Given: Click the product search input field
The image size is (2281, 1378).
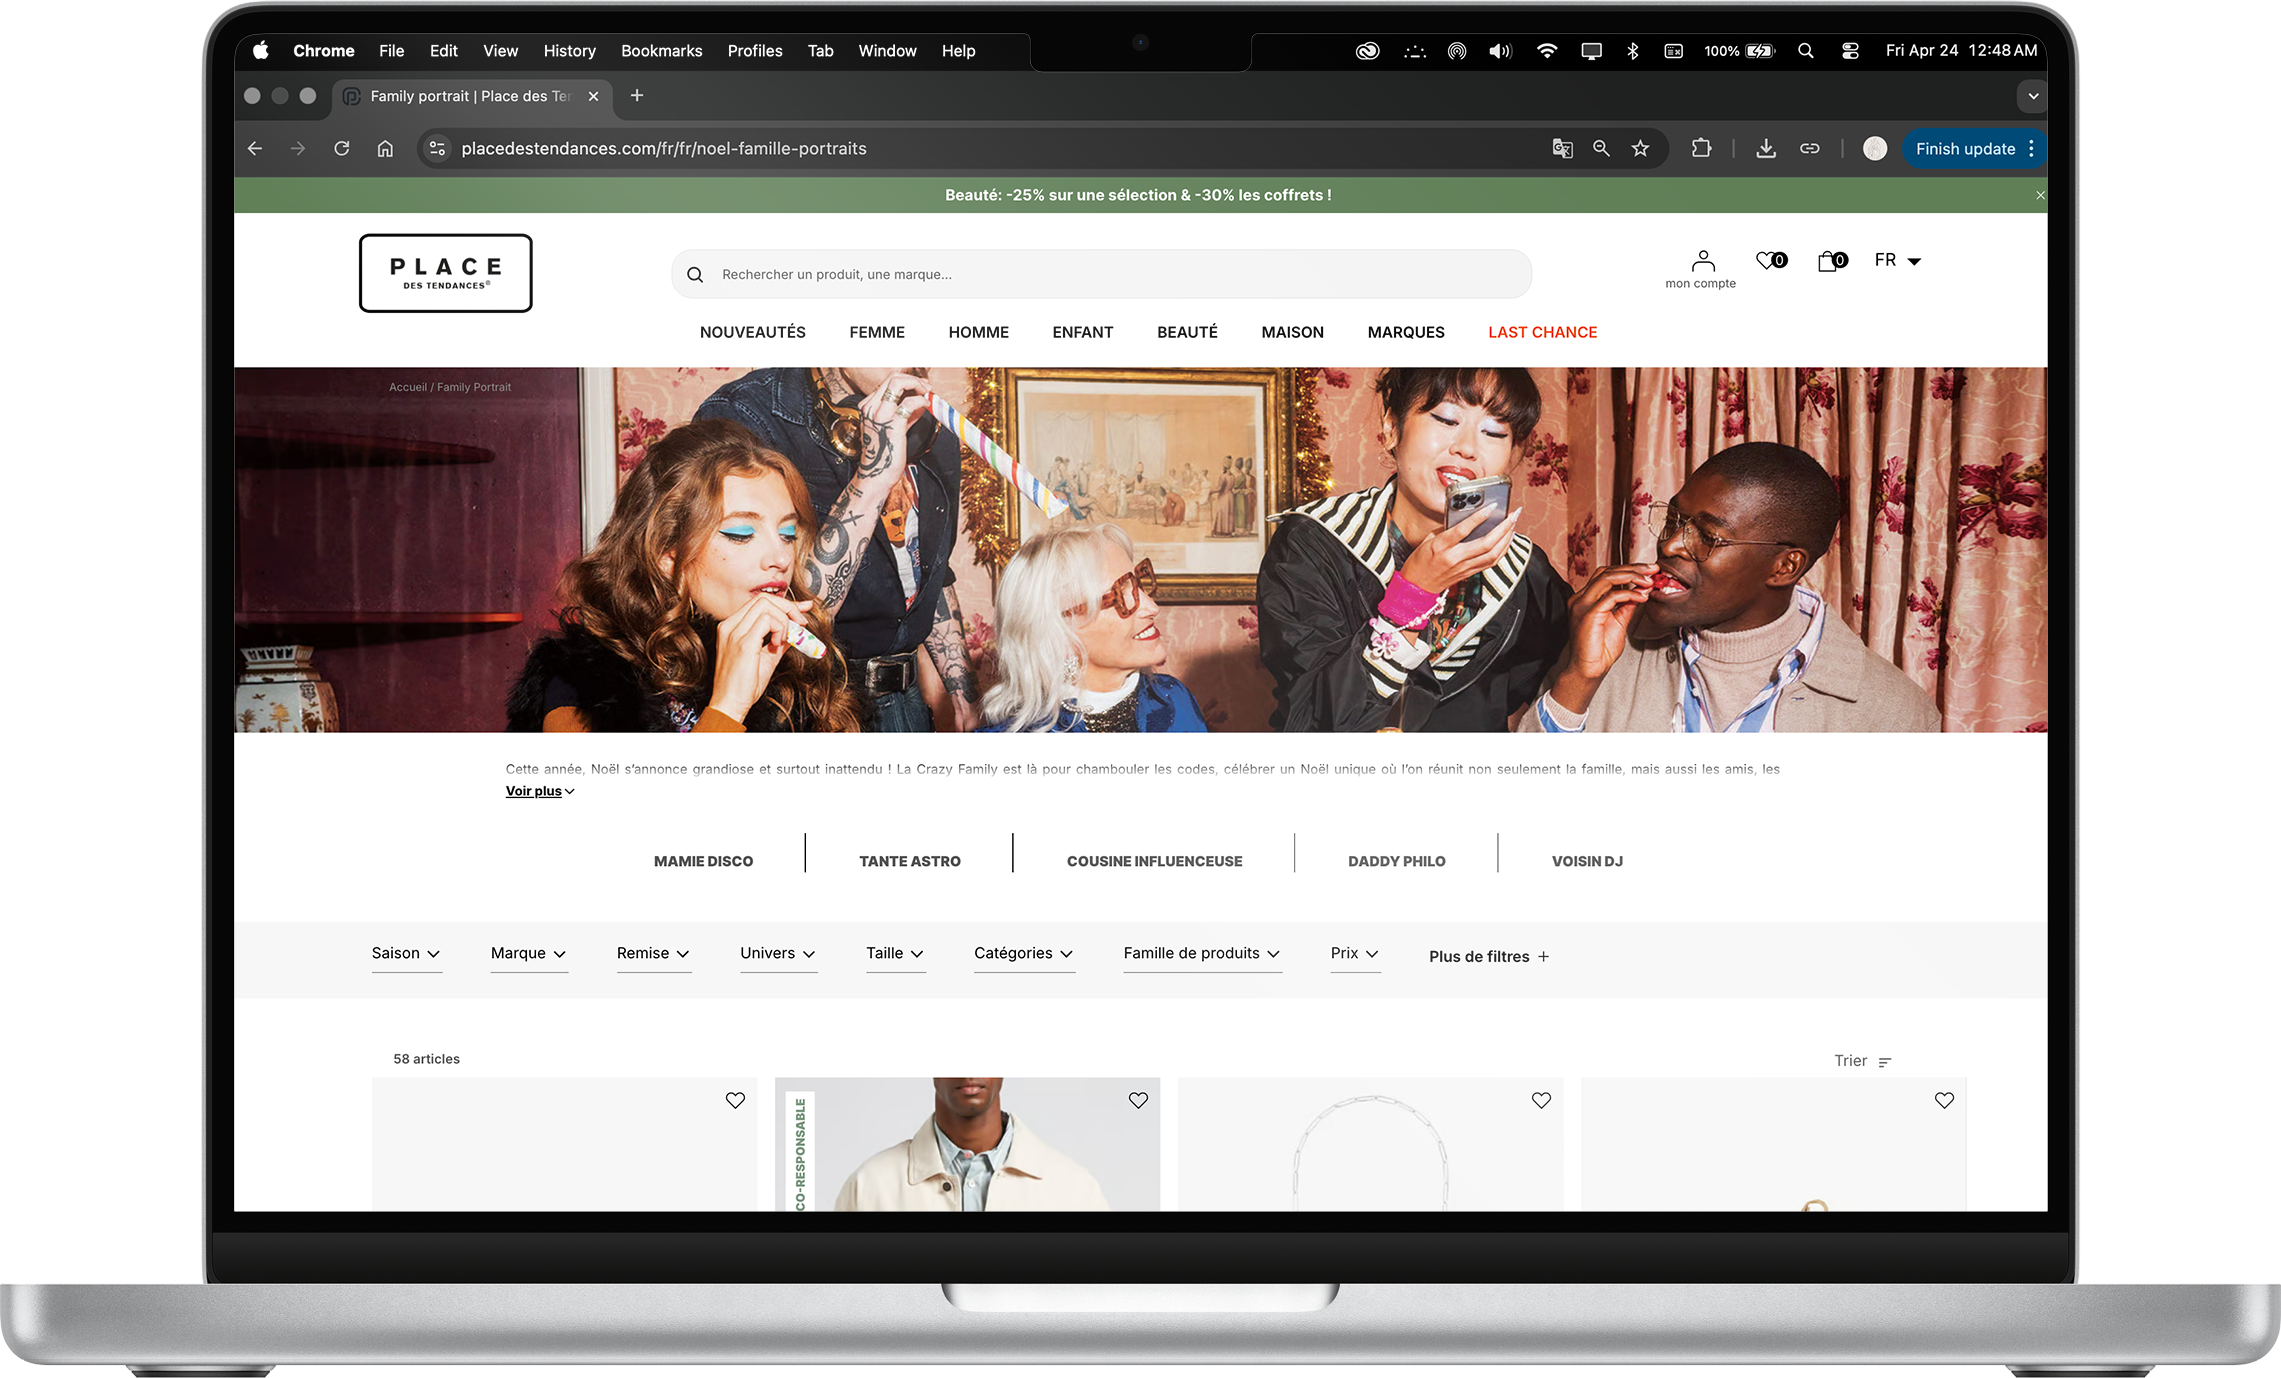Looking at the screenshot, I should point(1100,274).
